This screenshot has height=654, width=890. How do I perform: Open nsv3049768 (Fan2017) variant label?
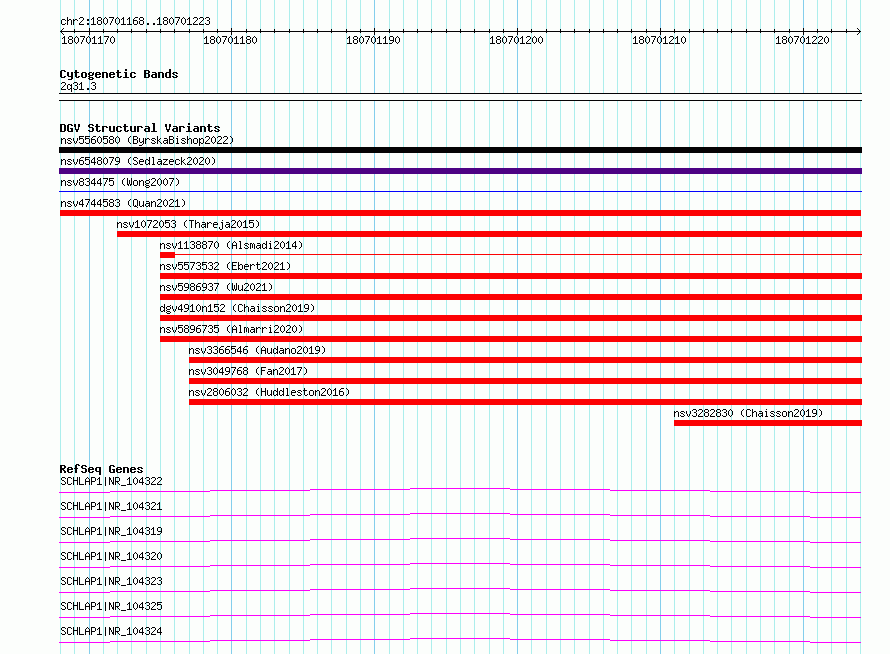tap(248, 371)
